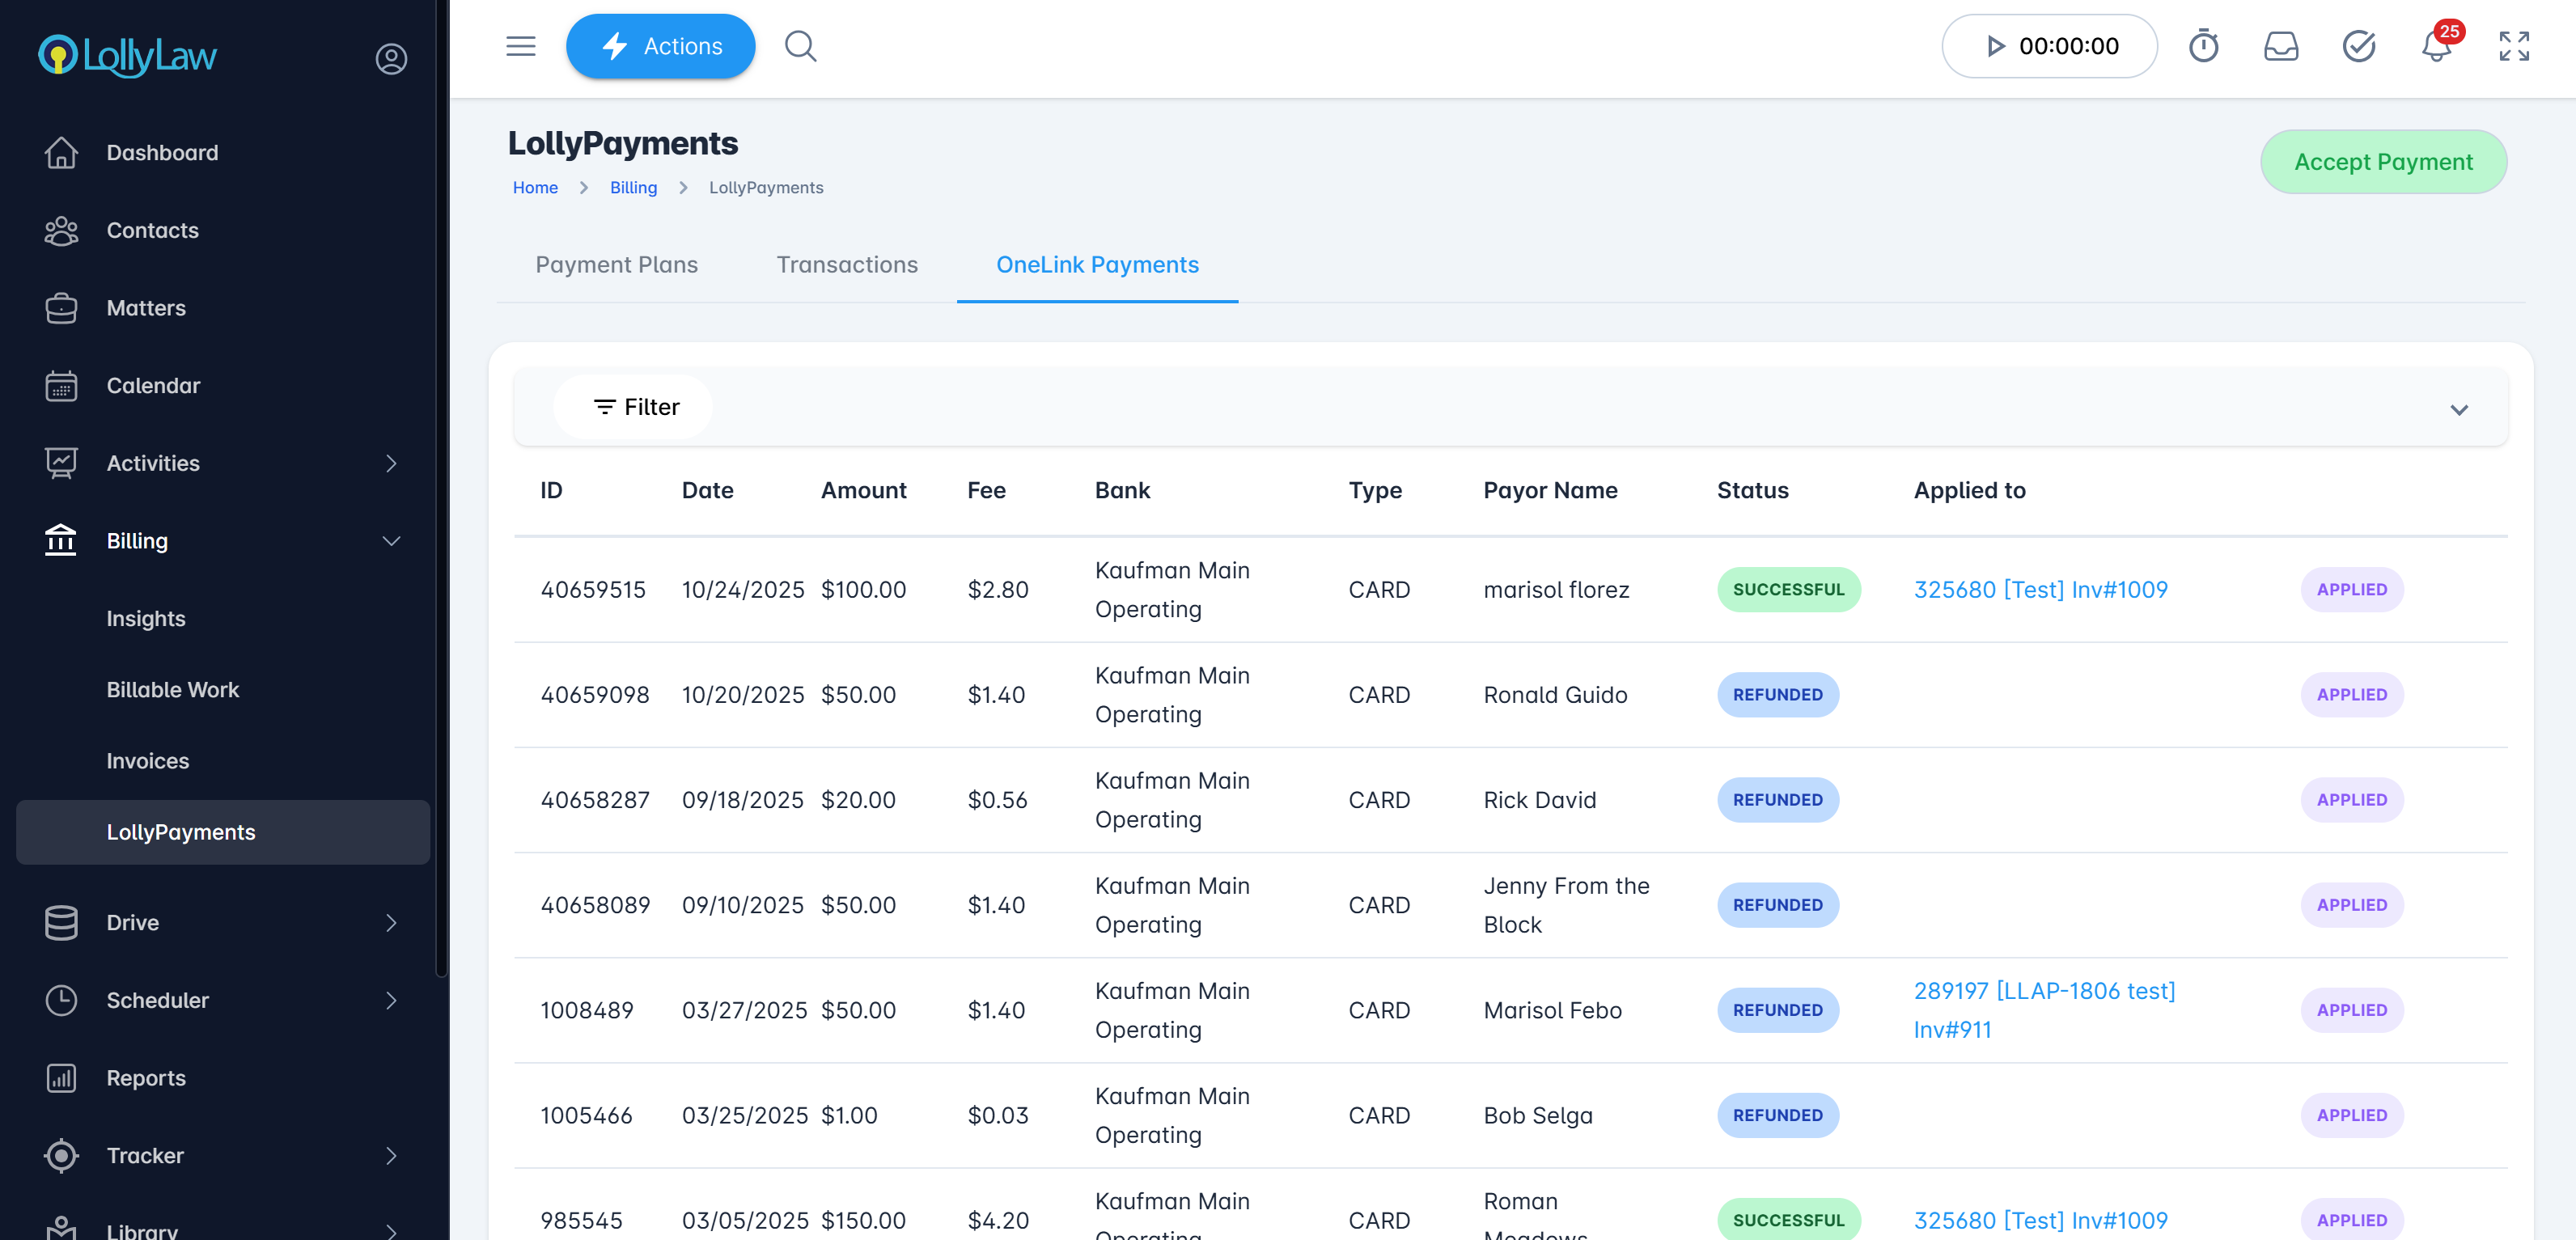Open invoice link for payment 985545
2576x1240 pixels.
point(2040,1220)
